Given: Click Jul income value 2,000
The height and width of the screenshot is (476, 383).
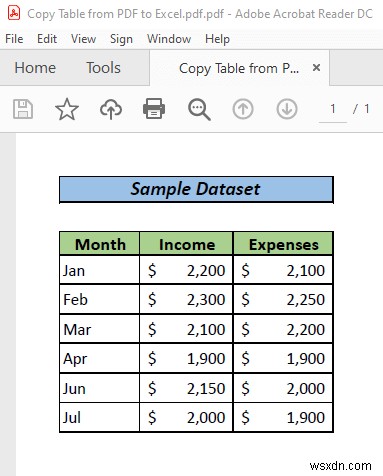Looking at the screenshot, I should [206, 417].
